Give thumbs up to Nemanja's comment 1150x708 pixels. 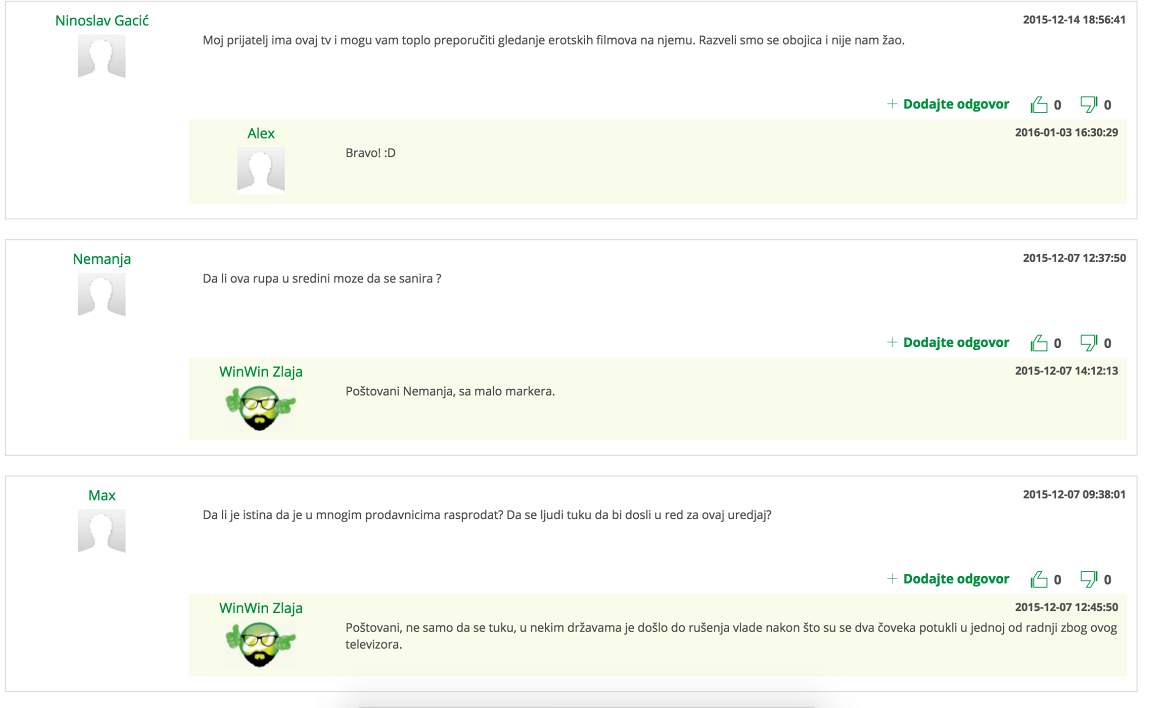[x=1039, y=343]
